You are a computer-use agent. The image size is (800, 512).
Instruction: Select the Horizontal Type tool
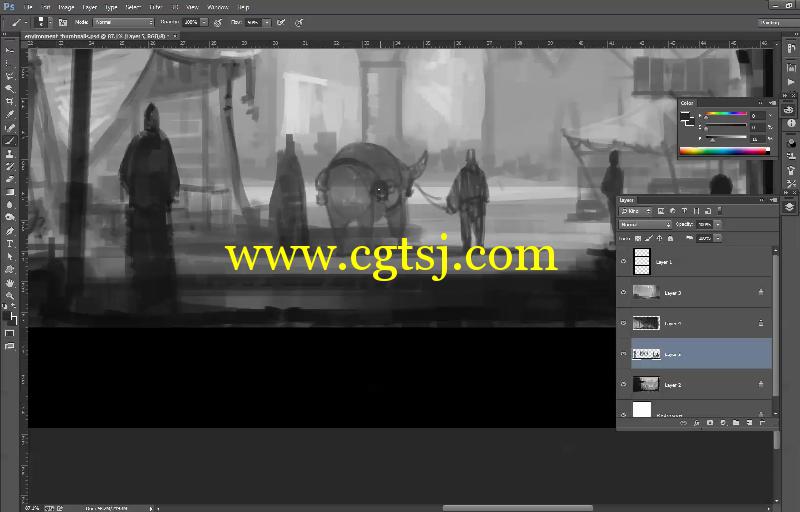point(10,244)
